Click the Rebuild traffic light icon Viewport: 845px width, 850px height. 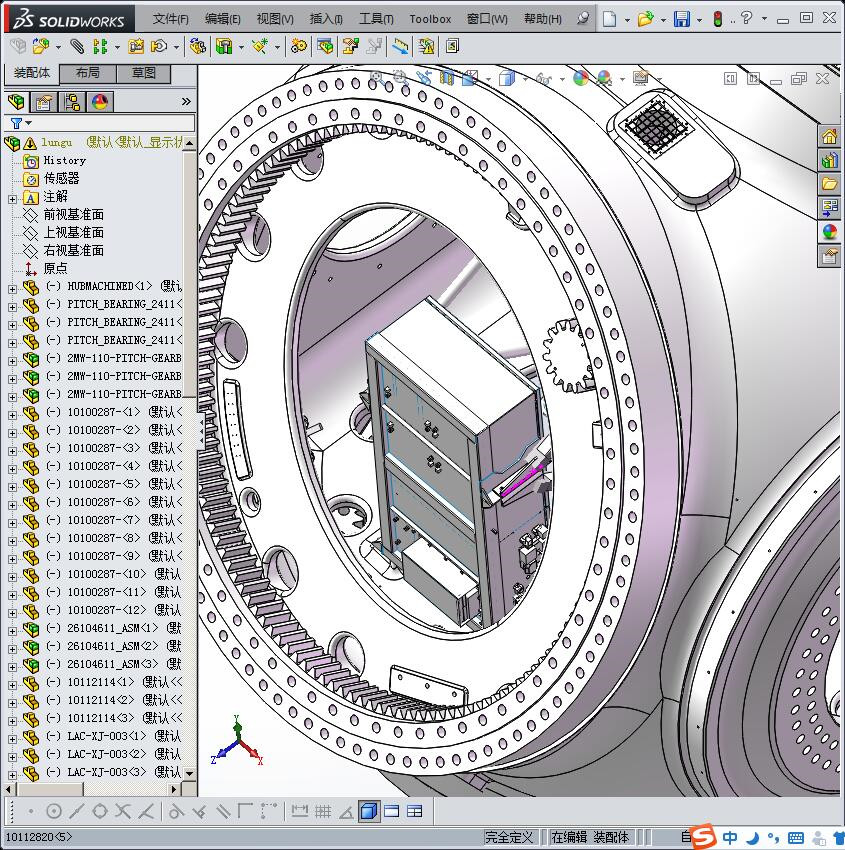click(717, 19)
